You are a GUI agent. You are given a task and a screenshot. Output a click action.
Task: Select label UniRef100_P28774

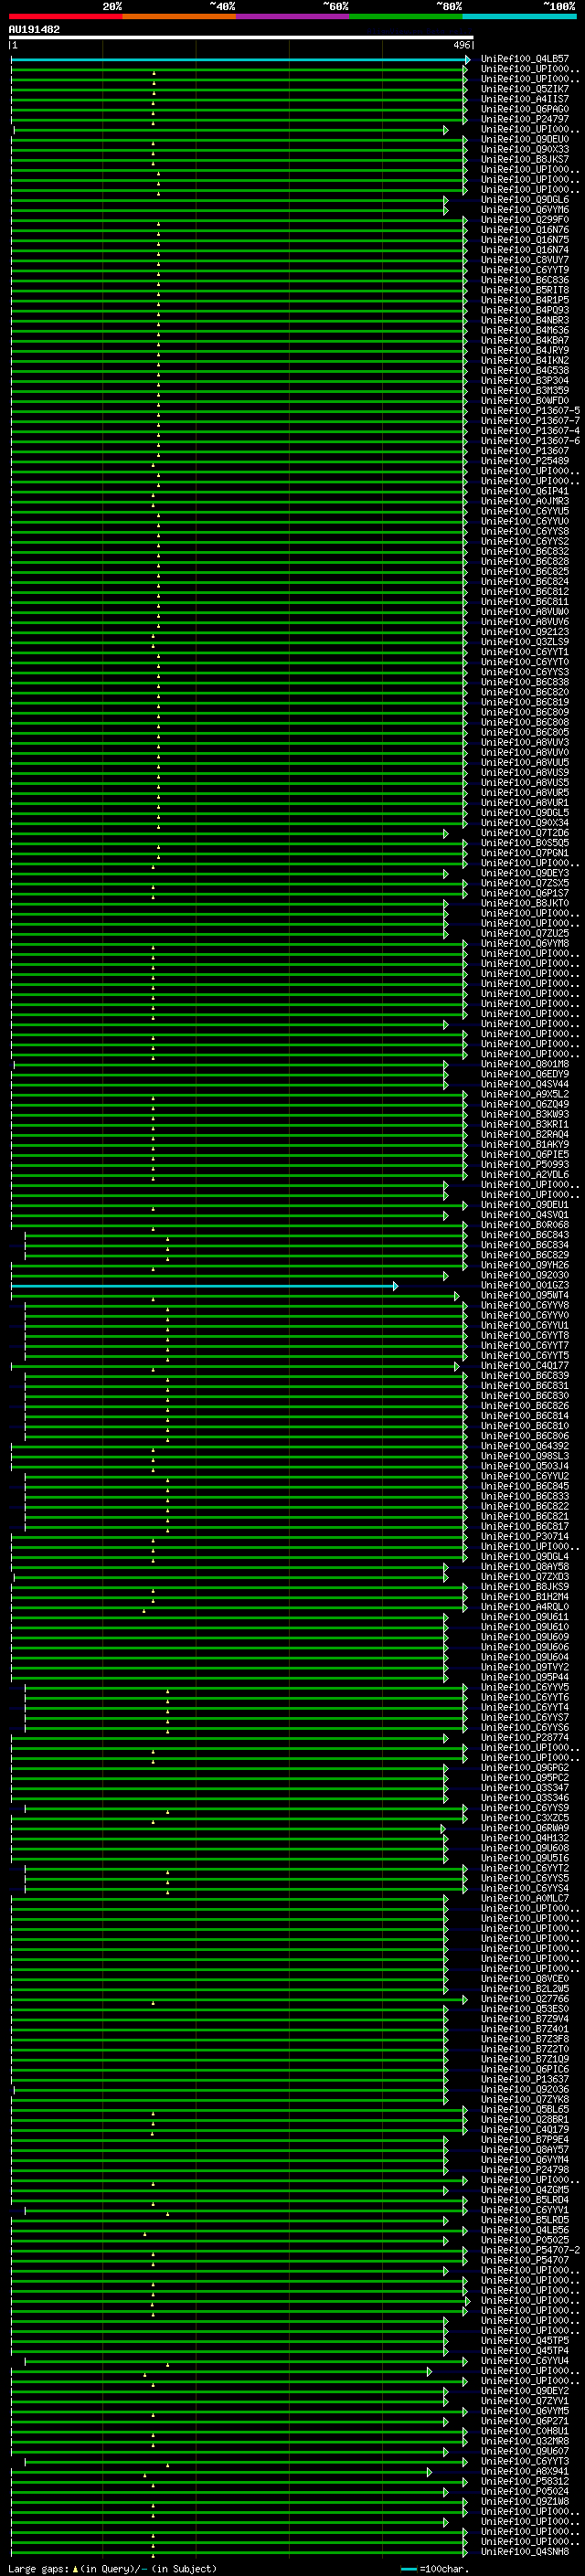pos(525,1738)
